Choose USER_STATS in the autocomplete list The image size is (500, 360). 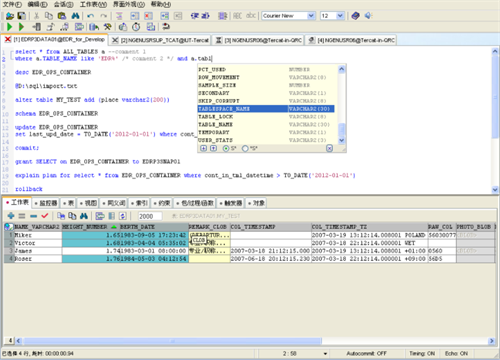266,140
